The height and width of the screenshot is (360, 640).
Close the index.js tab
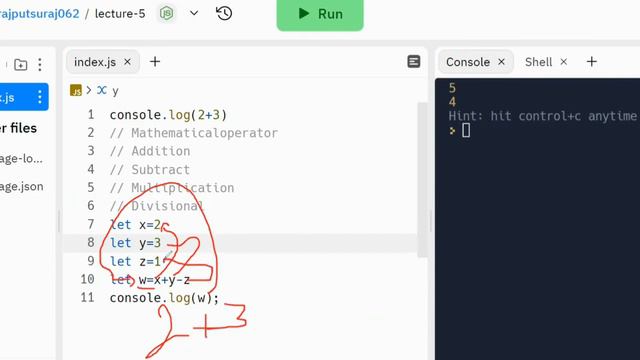(127, 62)
